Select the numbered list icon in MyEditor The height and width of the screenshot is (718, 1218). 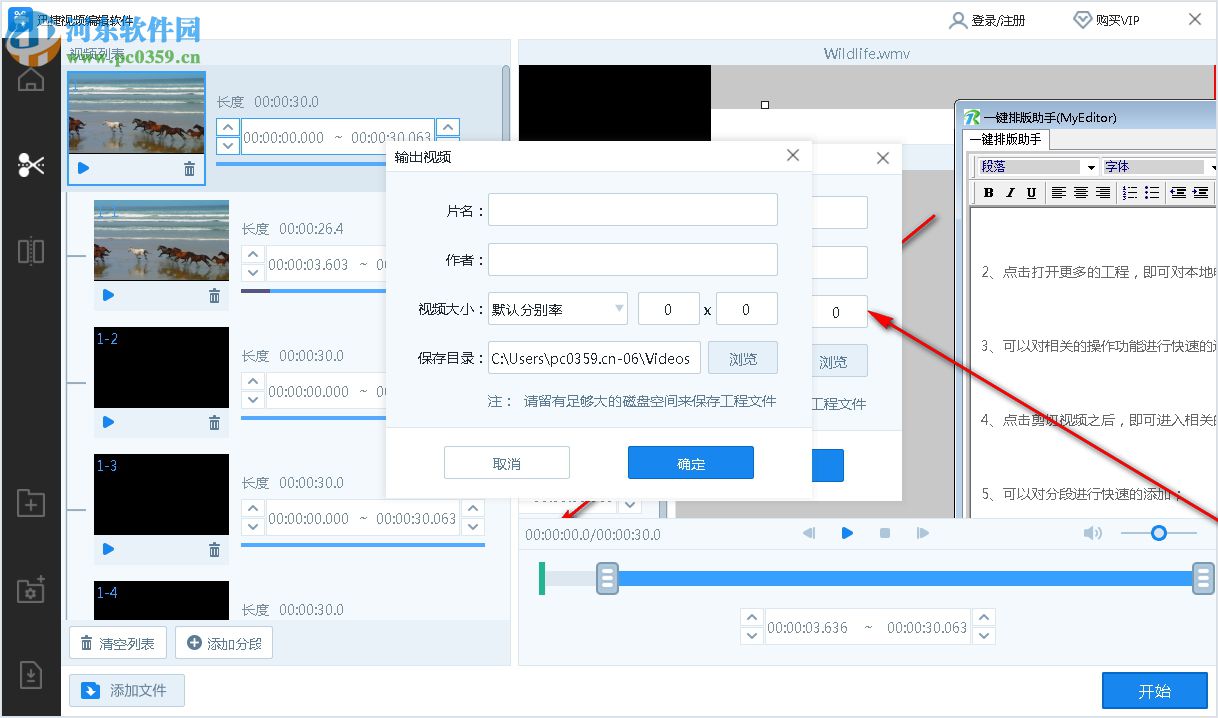click(1129, 192)
